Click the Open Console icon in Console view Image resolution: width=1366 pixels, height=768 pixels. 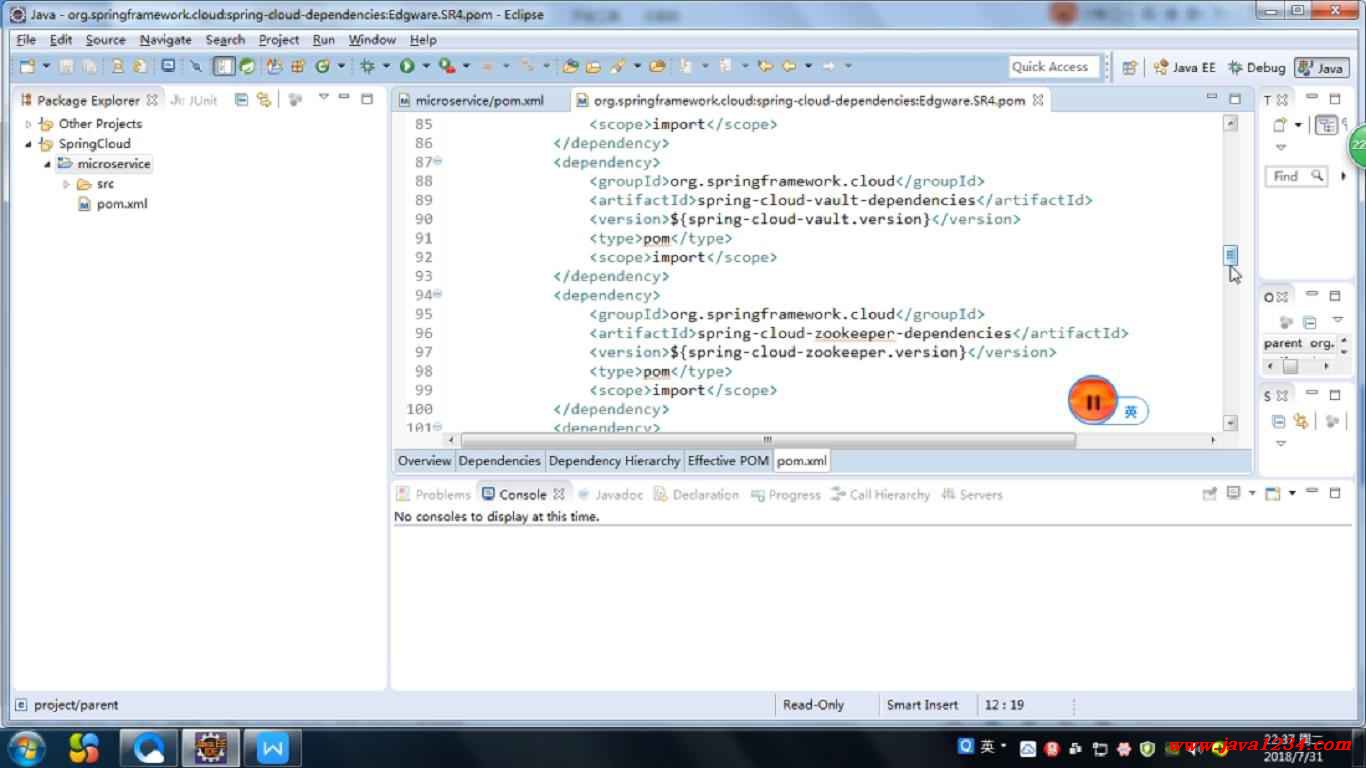click(x=1273, y=493)
